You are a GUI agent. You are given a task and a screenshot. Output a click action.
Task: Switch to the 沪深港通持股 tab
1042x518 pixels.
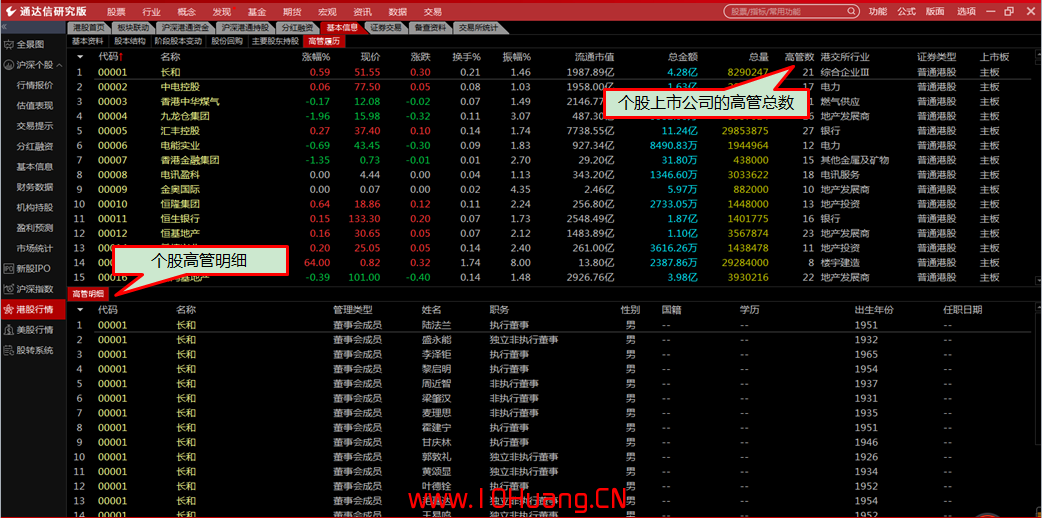[x=245, y=28]
